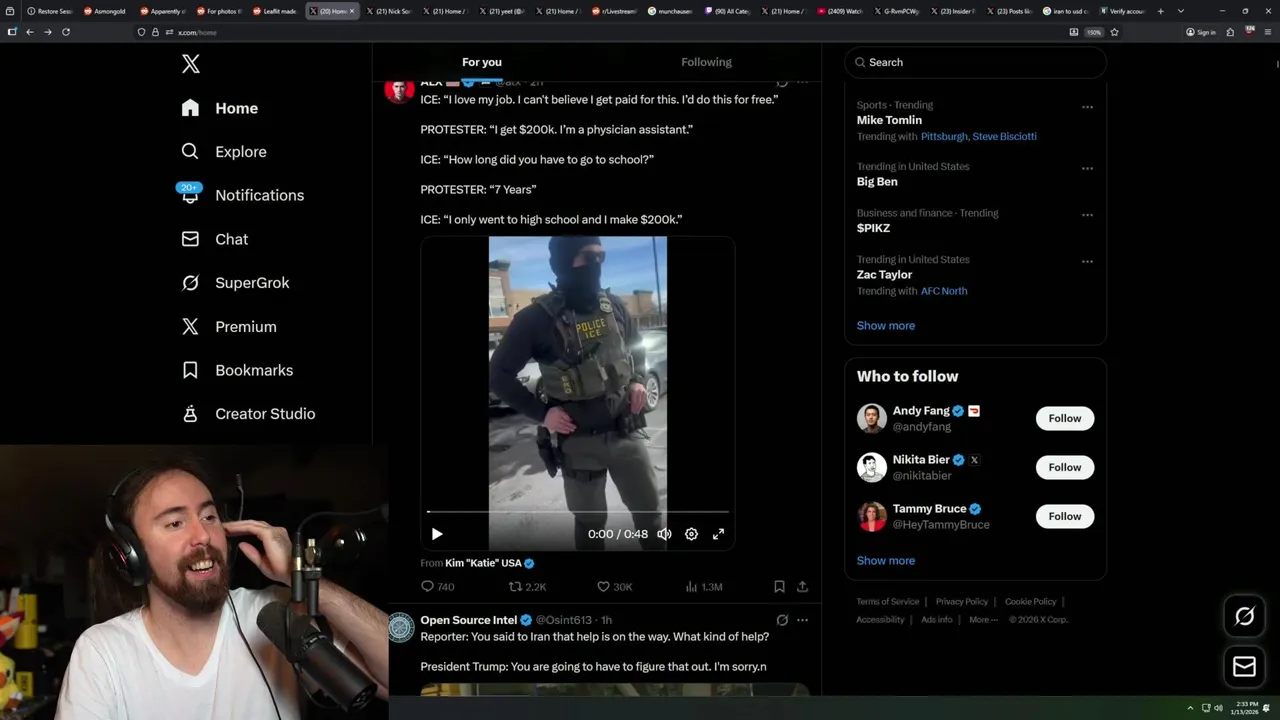Open more options on the ALX post

802,82
